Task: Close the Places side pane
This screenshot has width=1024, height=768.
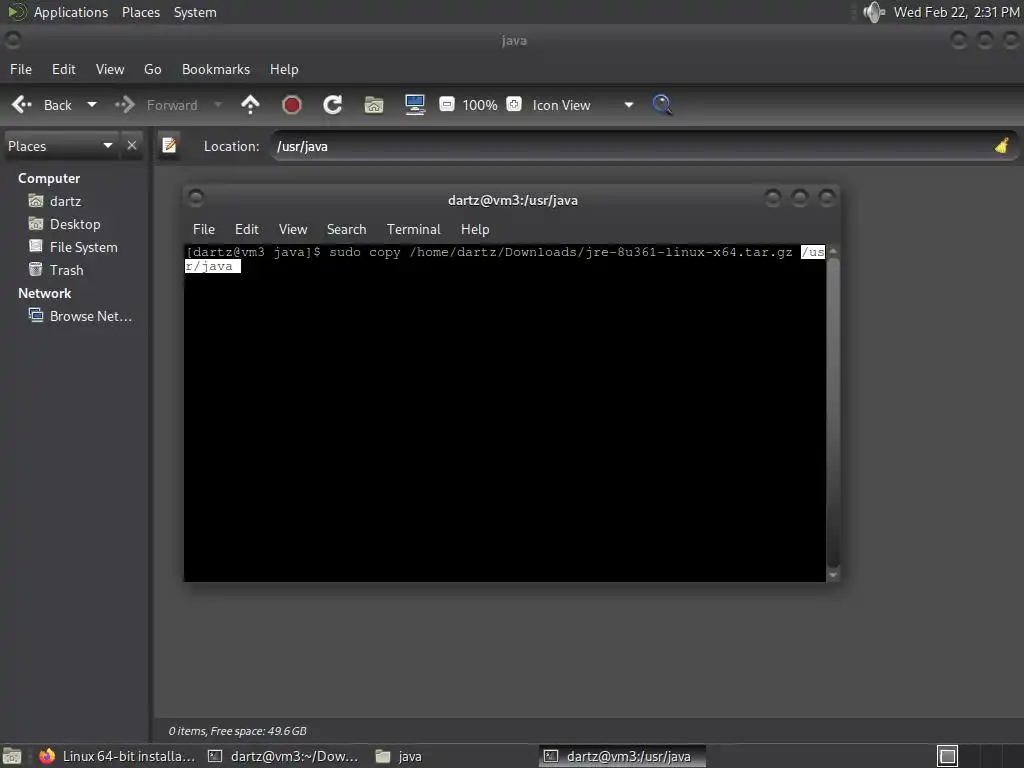Action: point(132,146)
